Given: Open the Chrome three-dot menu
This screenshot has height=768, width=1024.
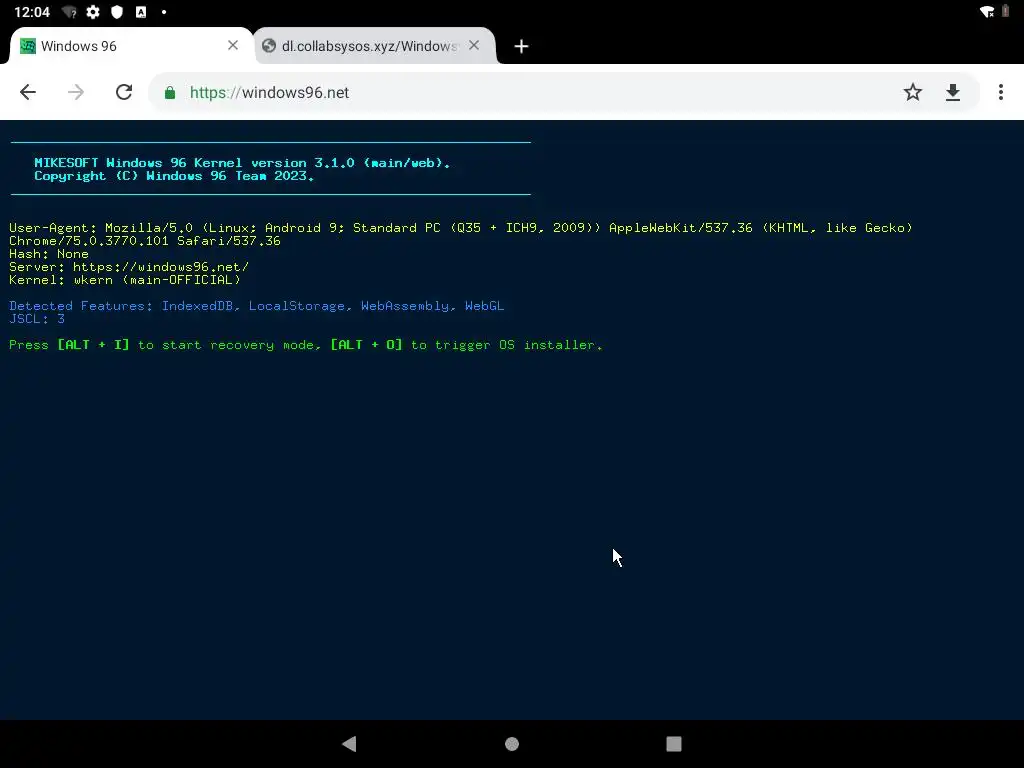Looking at the screenshot, I should pos(1000,92).
